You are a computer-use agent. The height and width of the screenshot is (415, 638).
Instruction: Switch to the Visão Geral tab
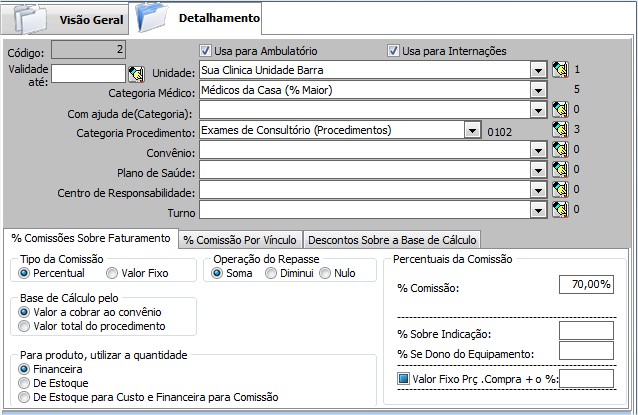pos(91,19)
